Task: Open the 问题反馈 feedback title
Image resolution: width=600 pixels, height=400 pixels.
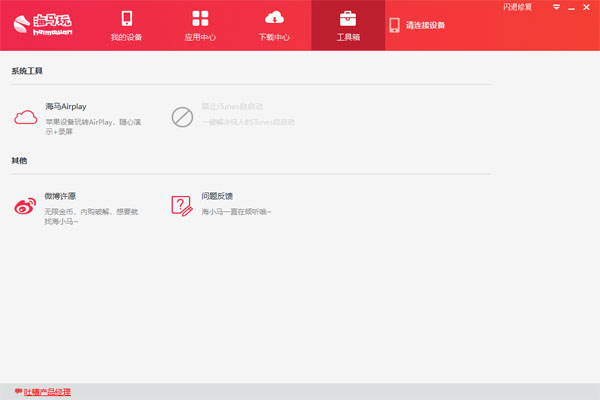Action: (217, 196)
